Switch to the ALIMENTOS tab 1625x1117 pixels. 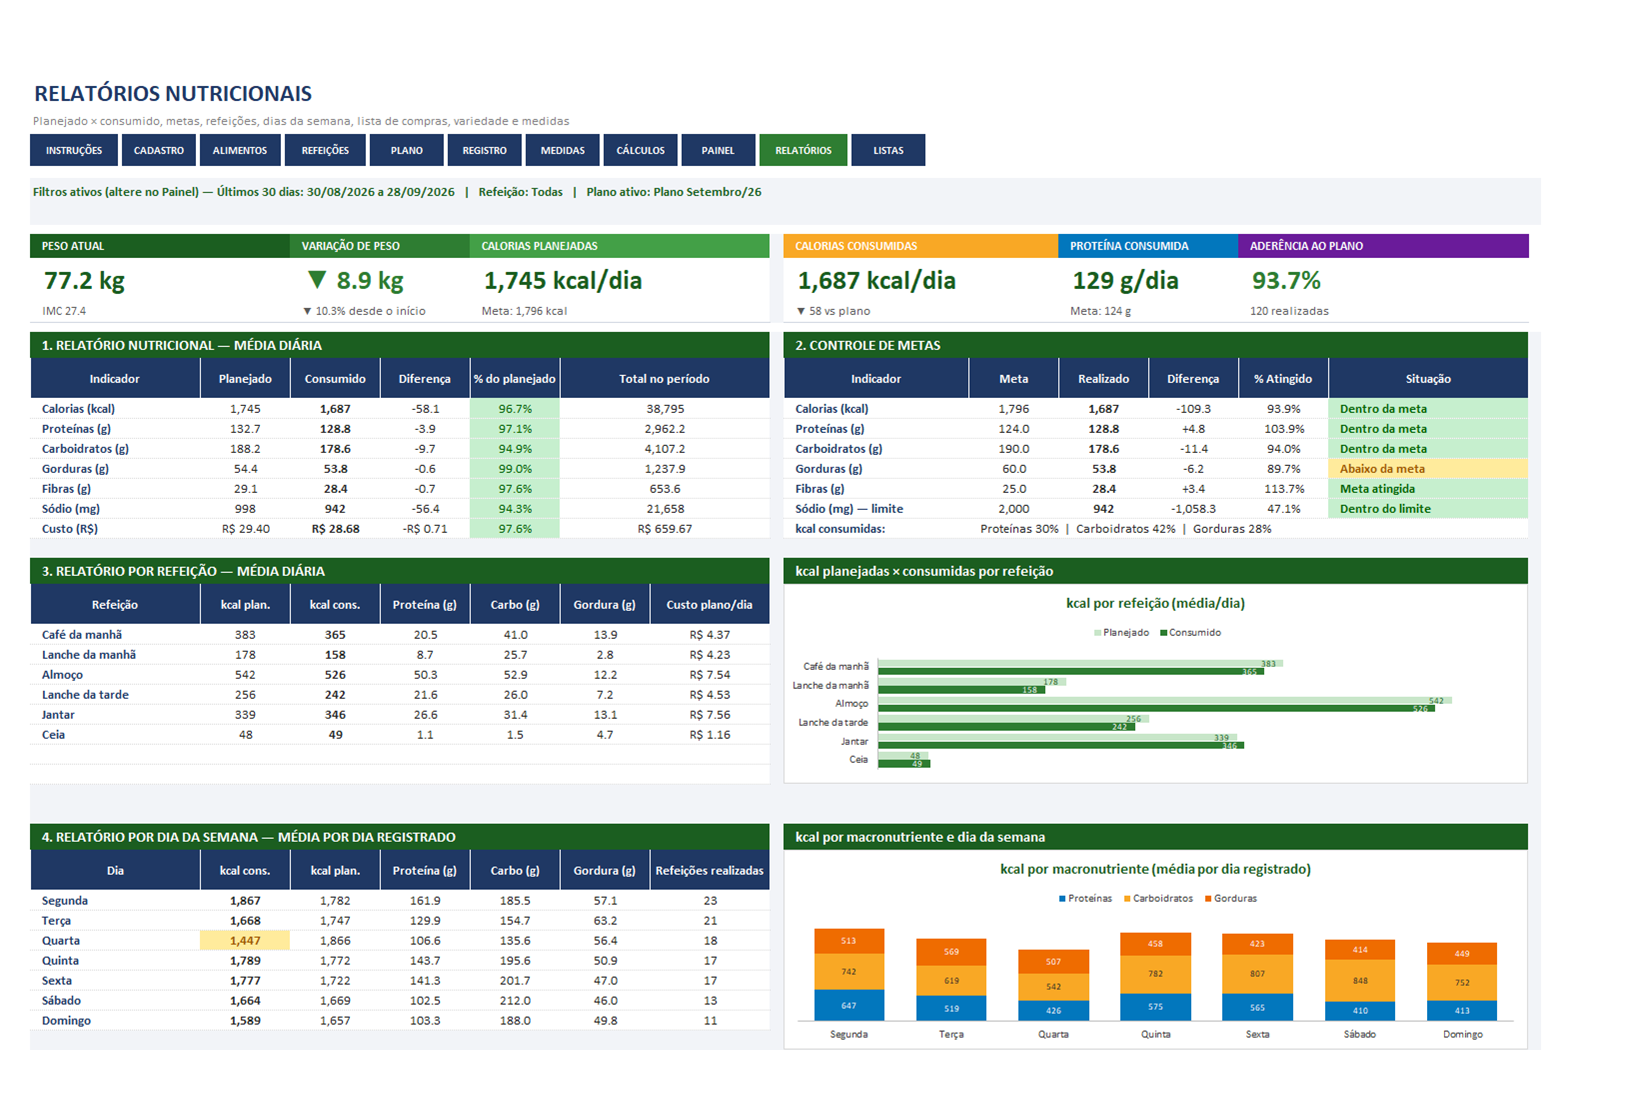click(x=240, y=150)
